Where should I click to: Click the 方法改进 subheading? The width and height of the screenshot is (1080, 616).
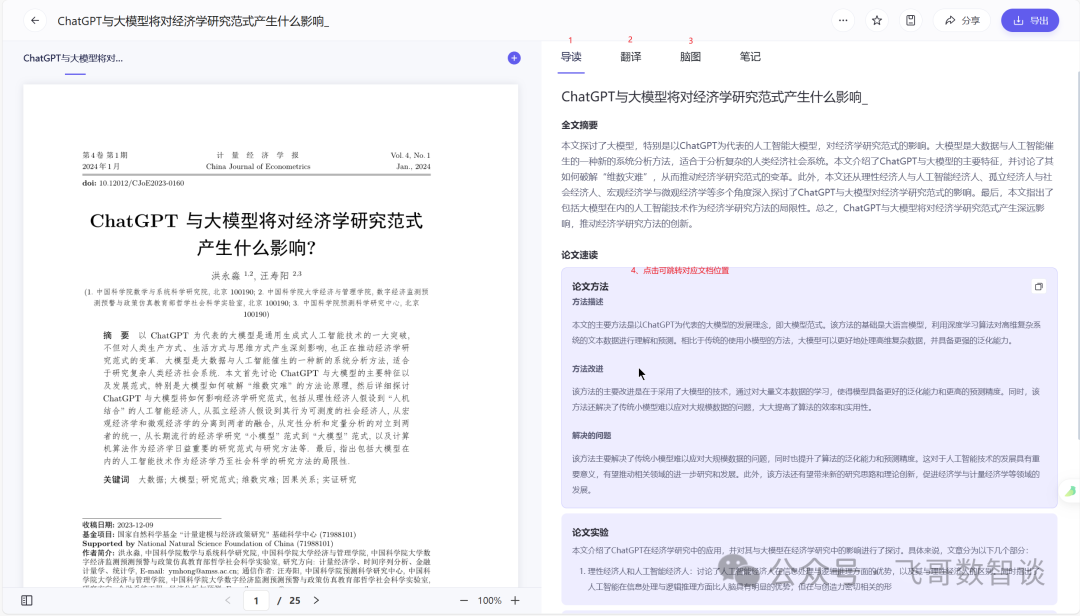pyautogui.click(x=588, y=369)
